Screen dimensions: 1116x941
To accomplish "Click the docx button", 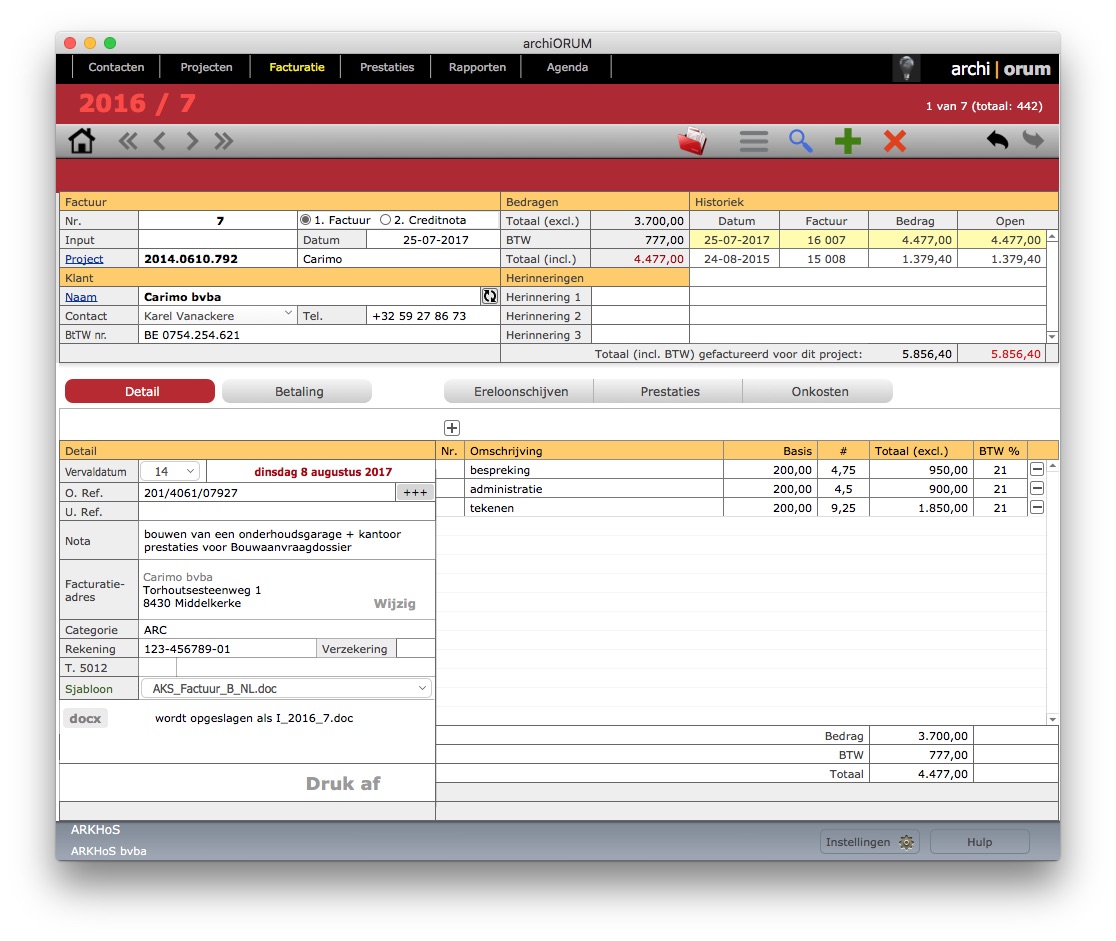I will pos(85,718).
